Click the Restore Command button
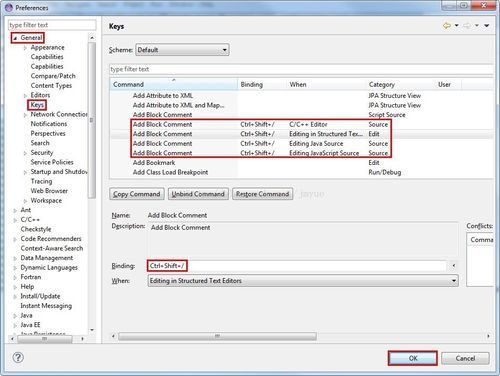This screenshot has height=376, width=500. (x=263, y=194)
